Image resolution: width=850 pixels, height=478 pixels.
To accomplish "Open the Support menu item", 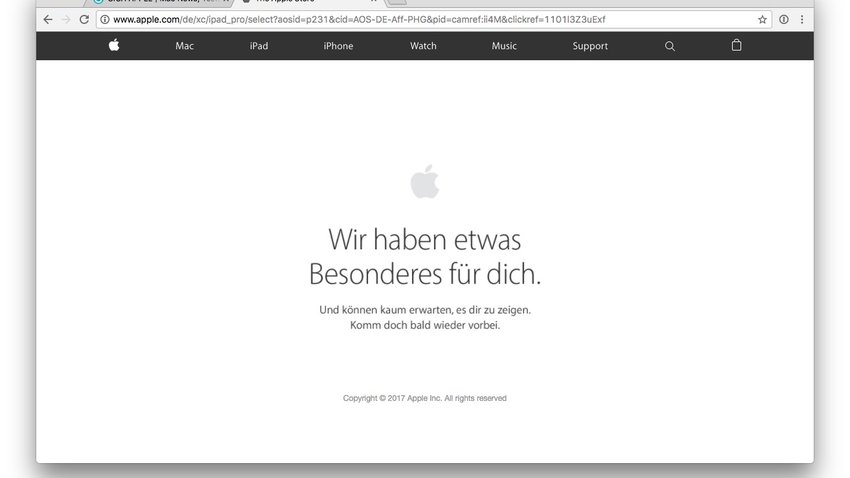I will coord(590,46).
